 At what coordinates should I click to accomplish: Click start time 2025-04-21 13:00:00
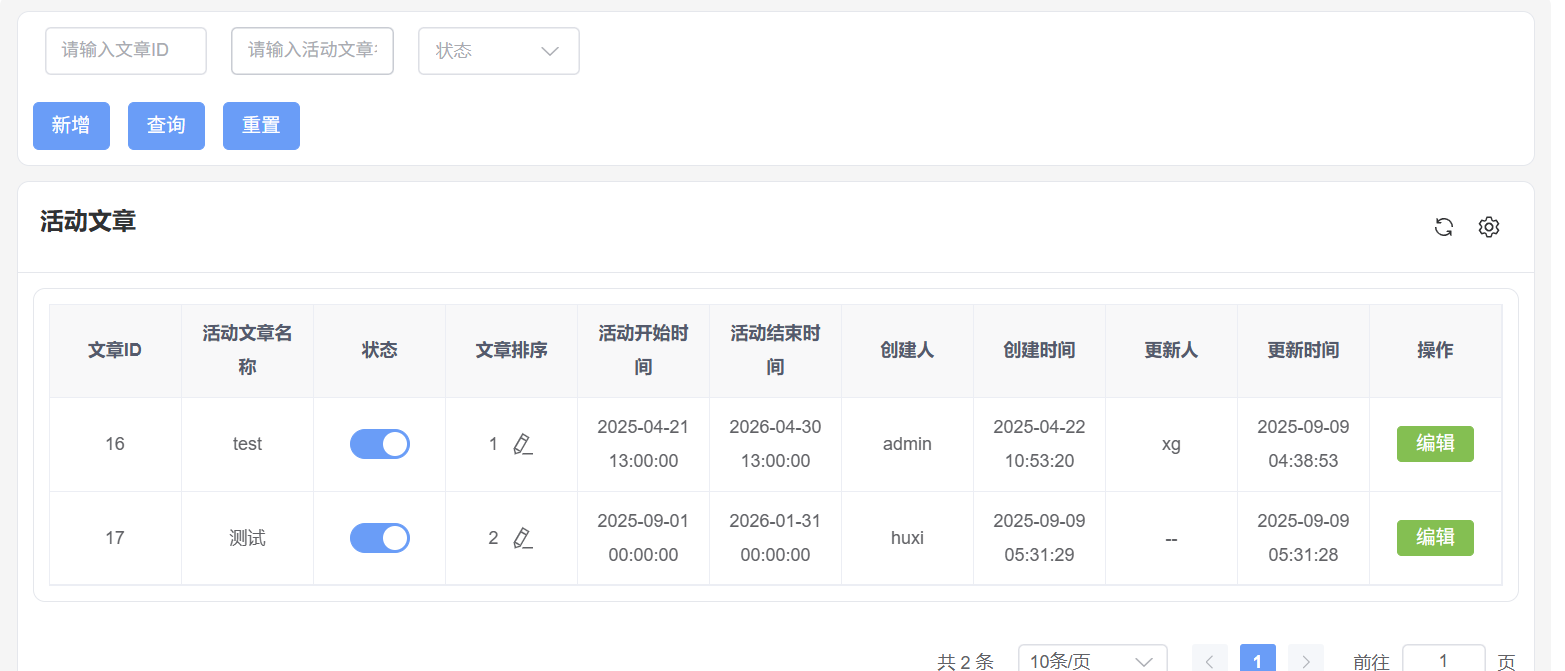tap(643, 444)
